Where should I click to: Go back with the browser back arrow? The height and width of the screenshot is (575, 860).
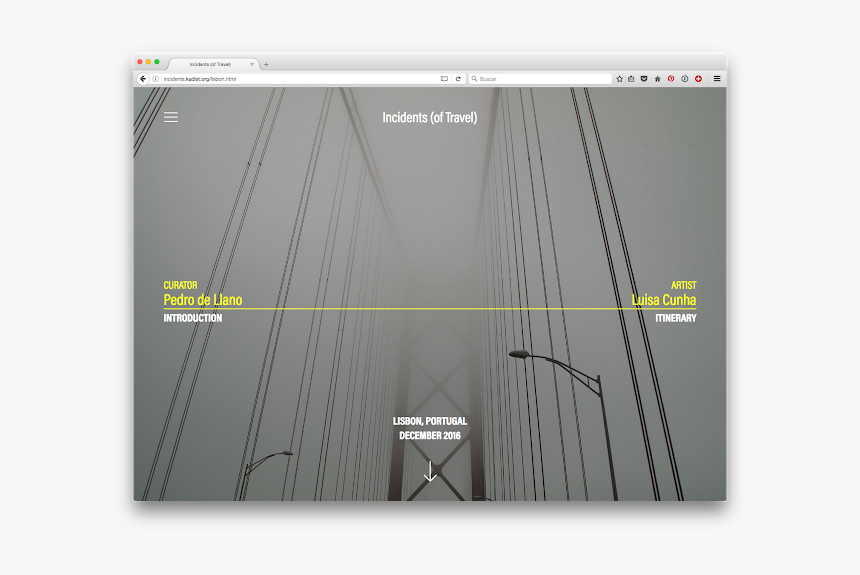[x=143, y=79]
